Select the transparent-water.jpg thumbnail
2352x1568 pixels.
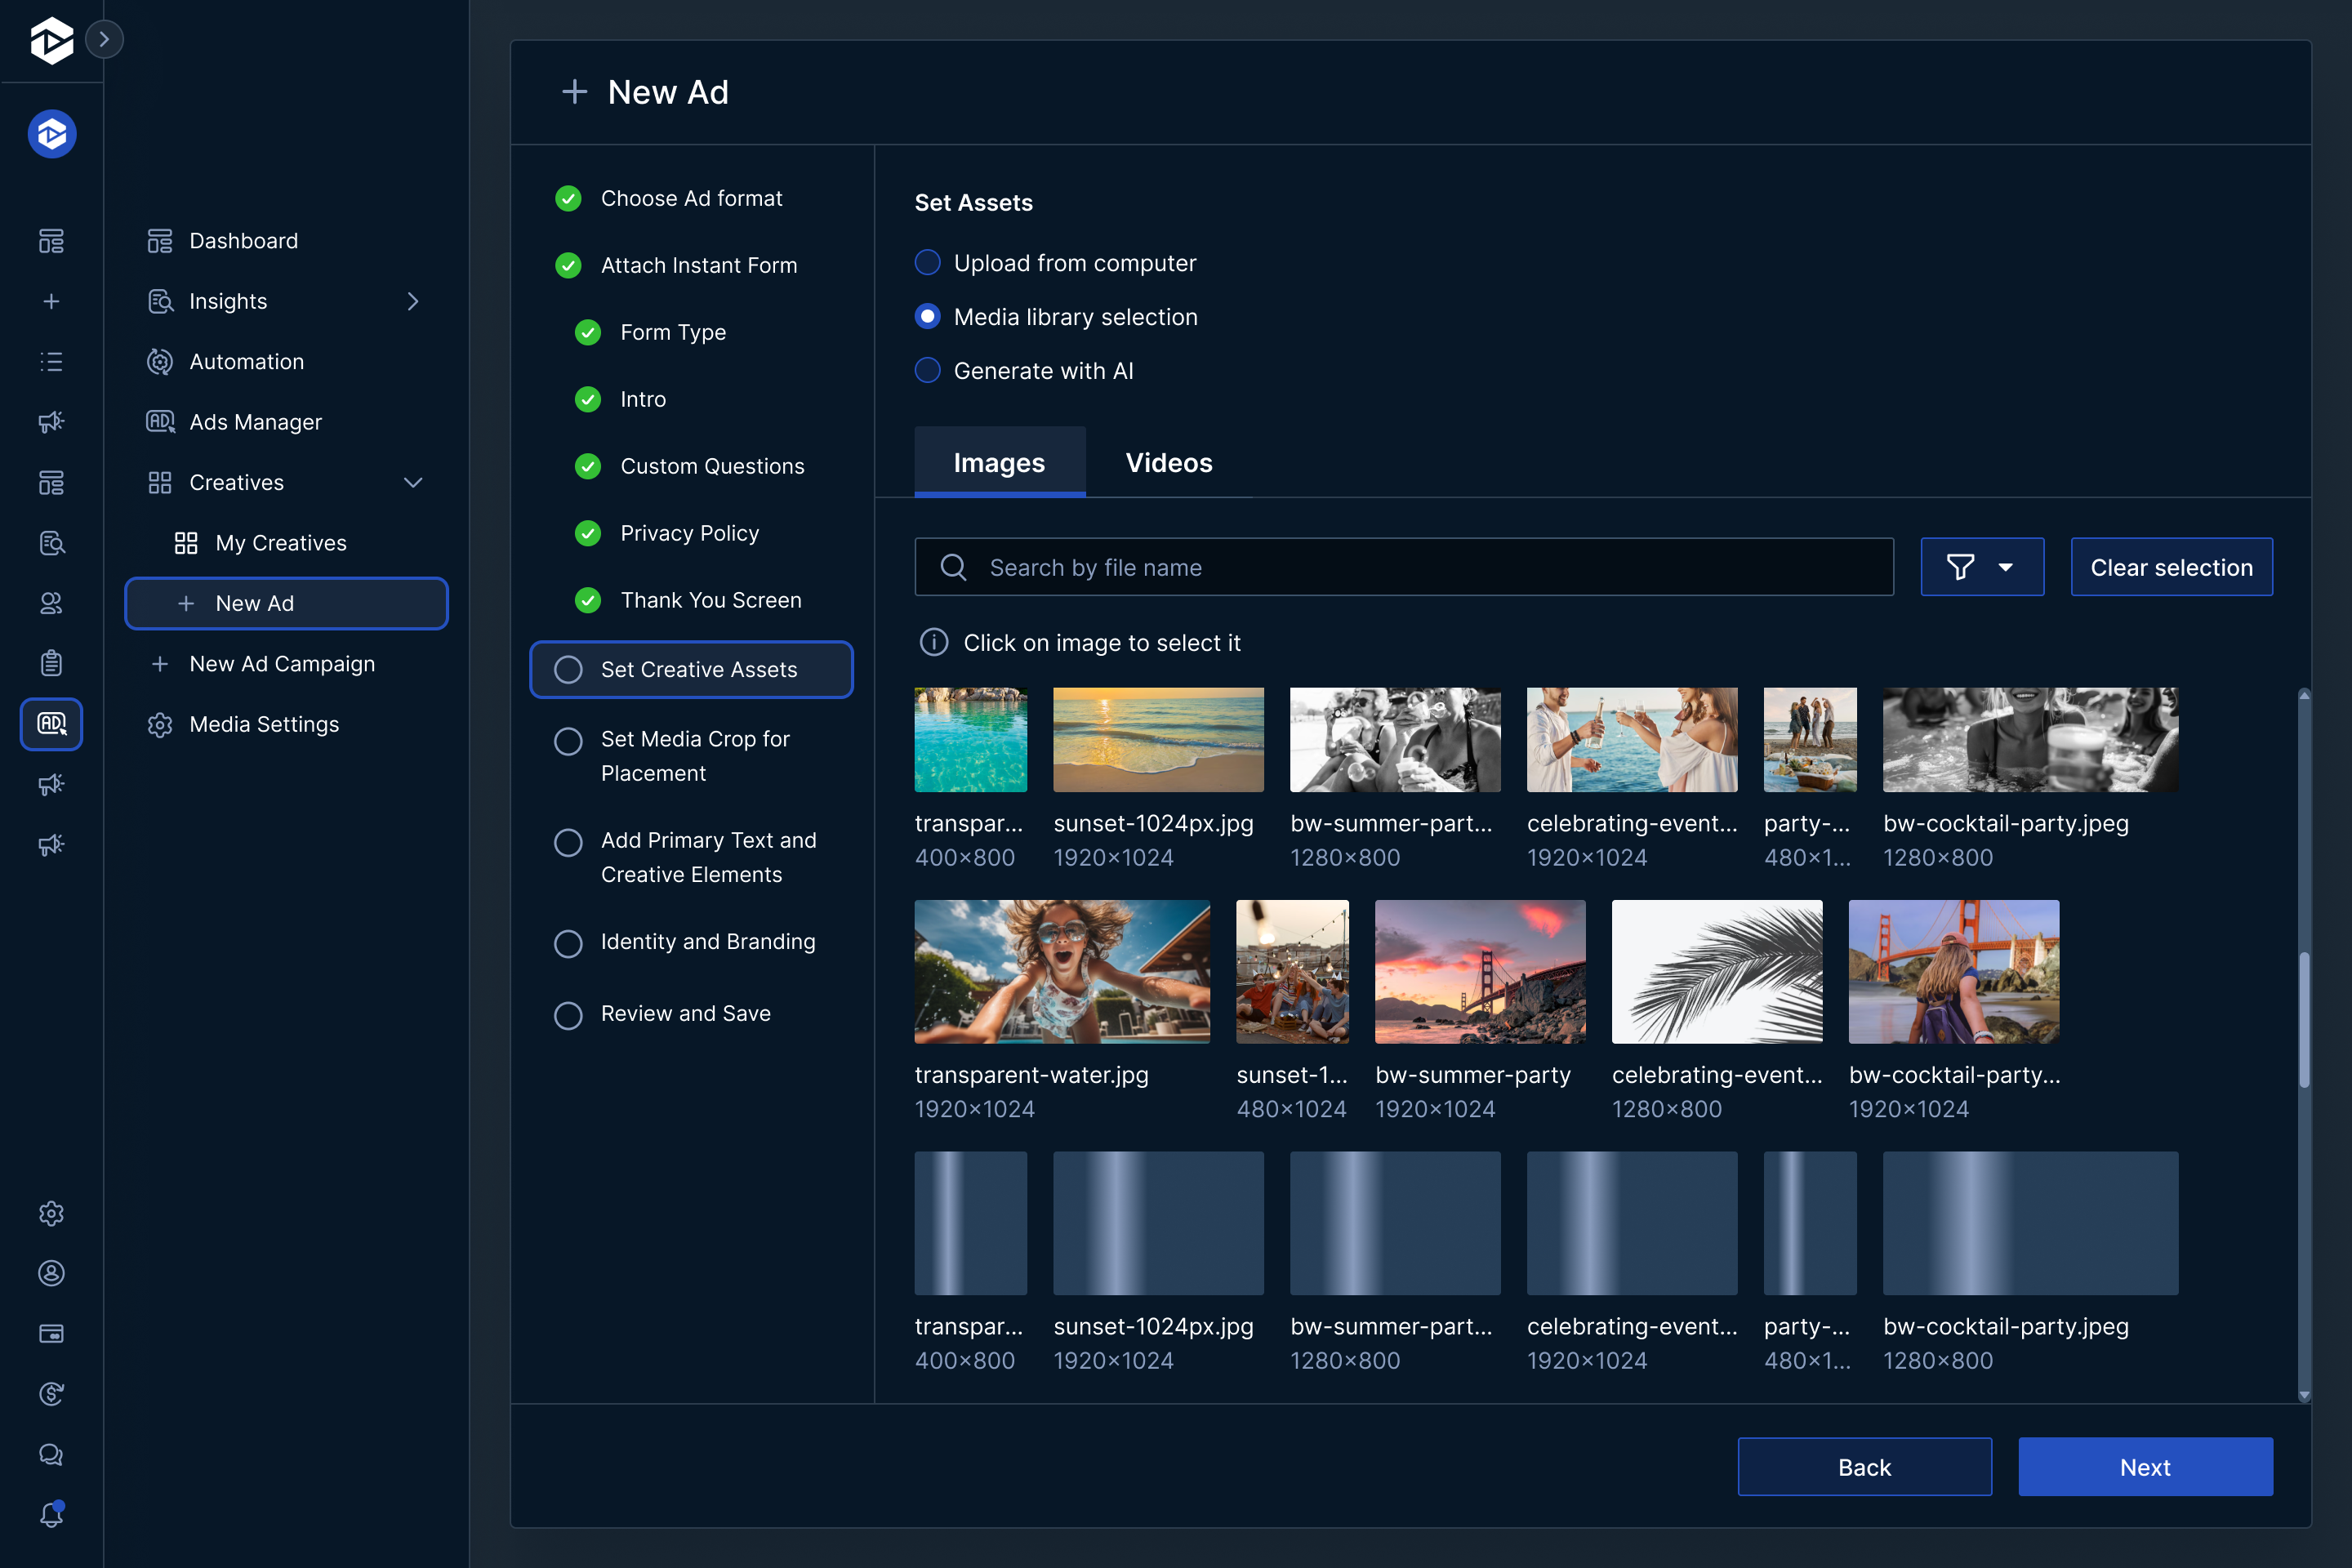[x=1063, y=971]
